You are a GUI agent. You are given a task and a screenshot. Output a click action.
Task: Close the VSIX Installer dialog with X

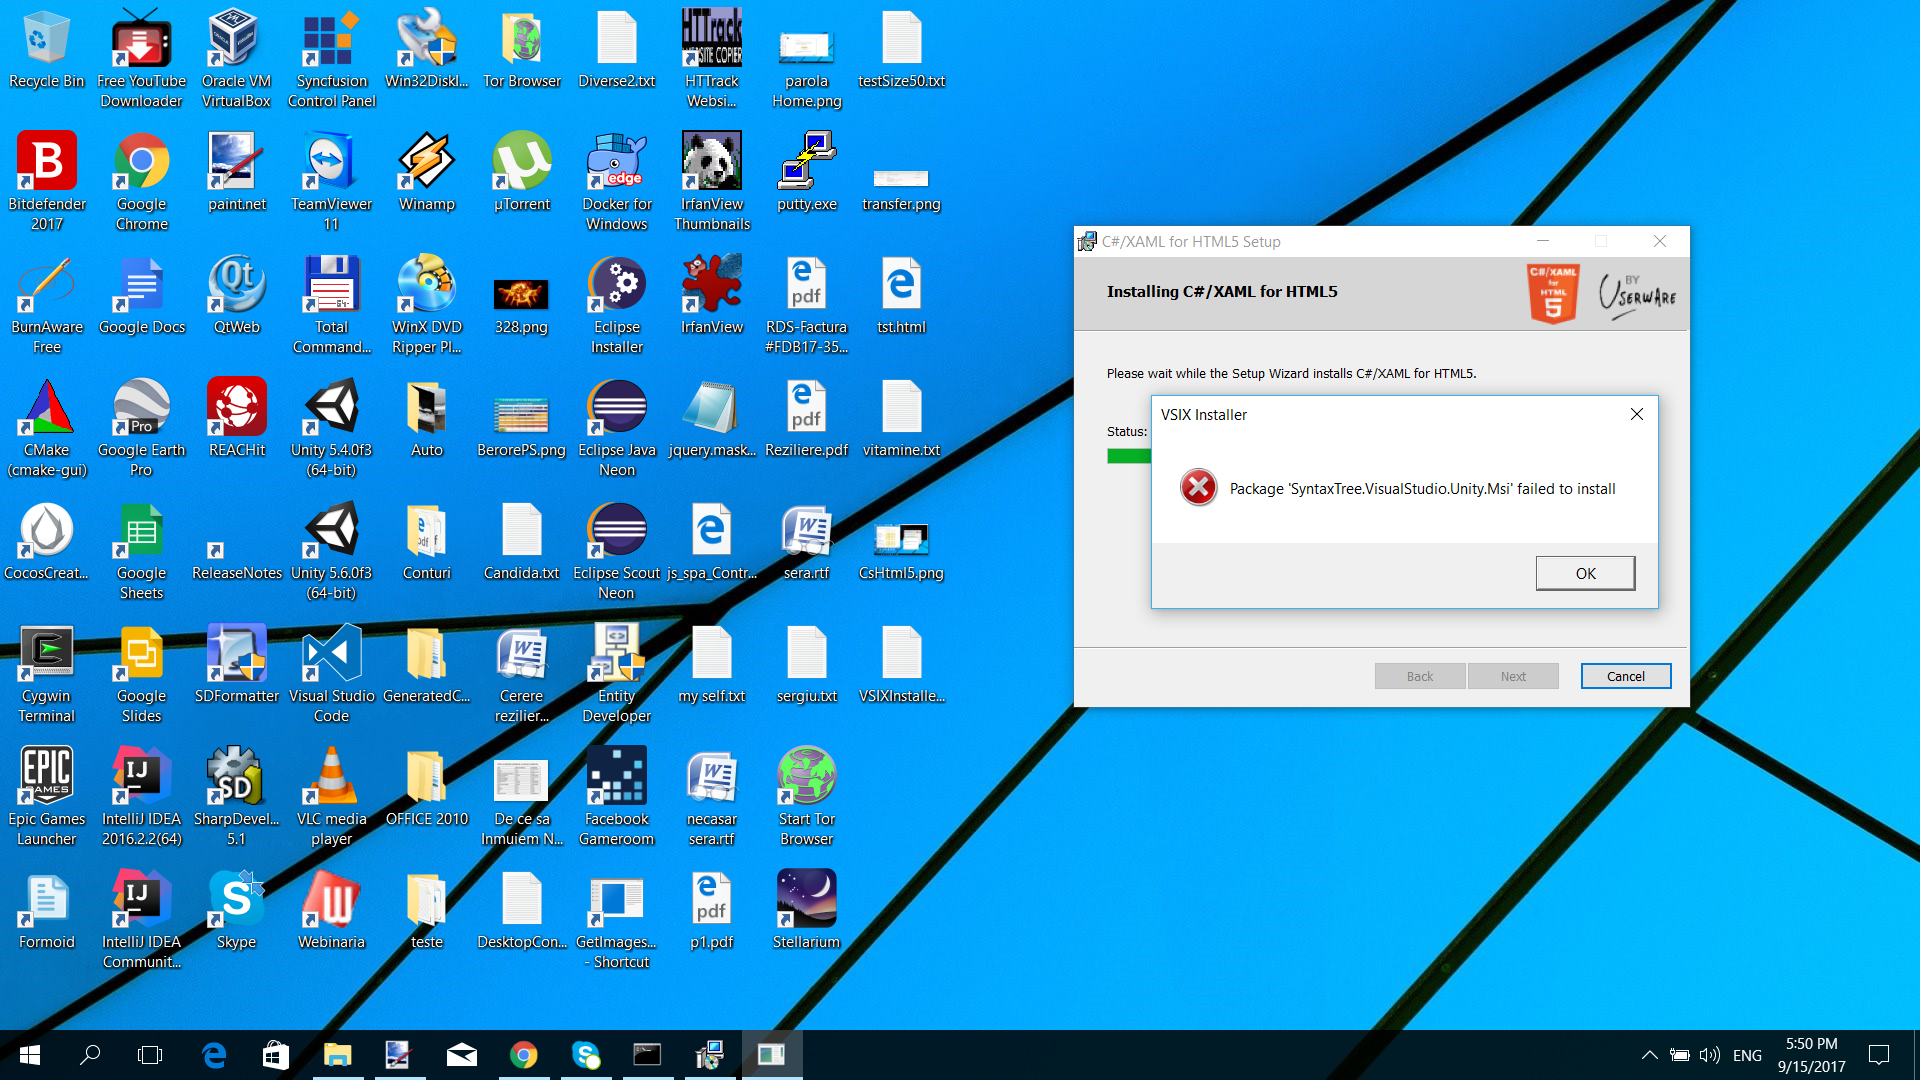(x=1637, y=414)
